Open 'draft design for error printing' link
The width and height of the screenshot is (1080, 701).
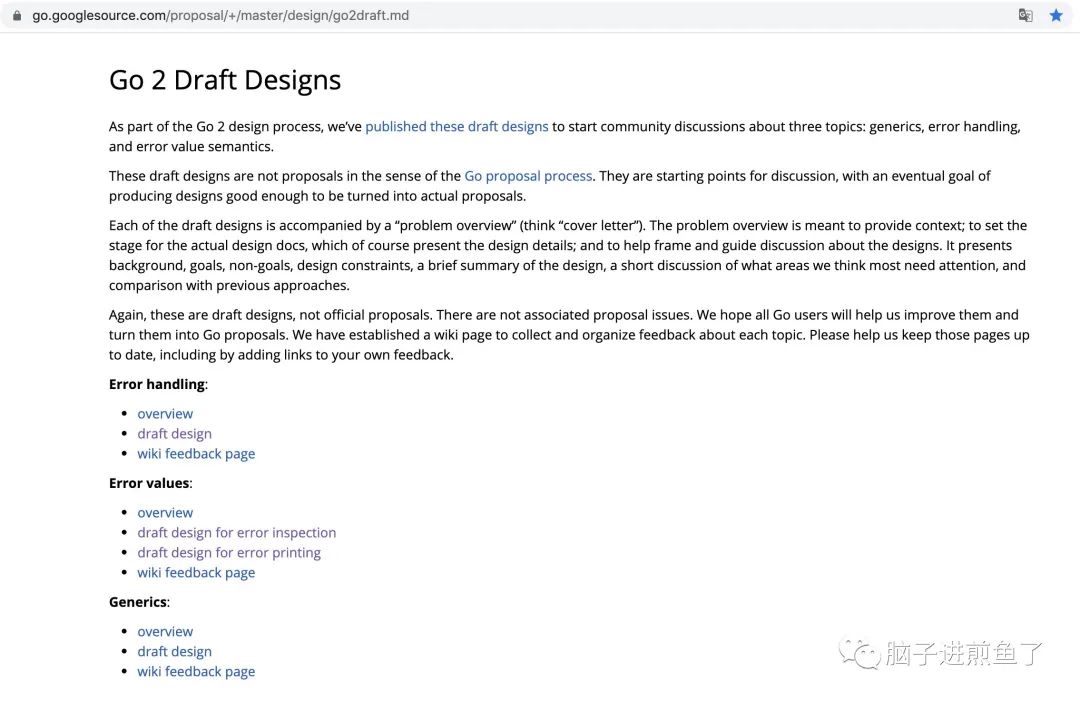click(229, 553)
